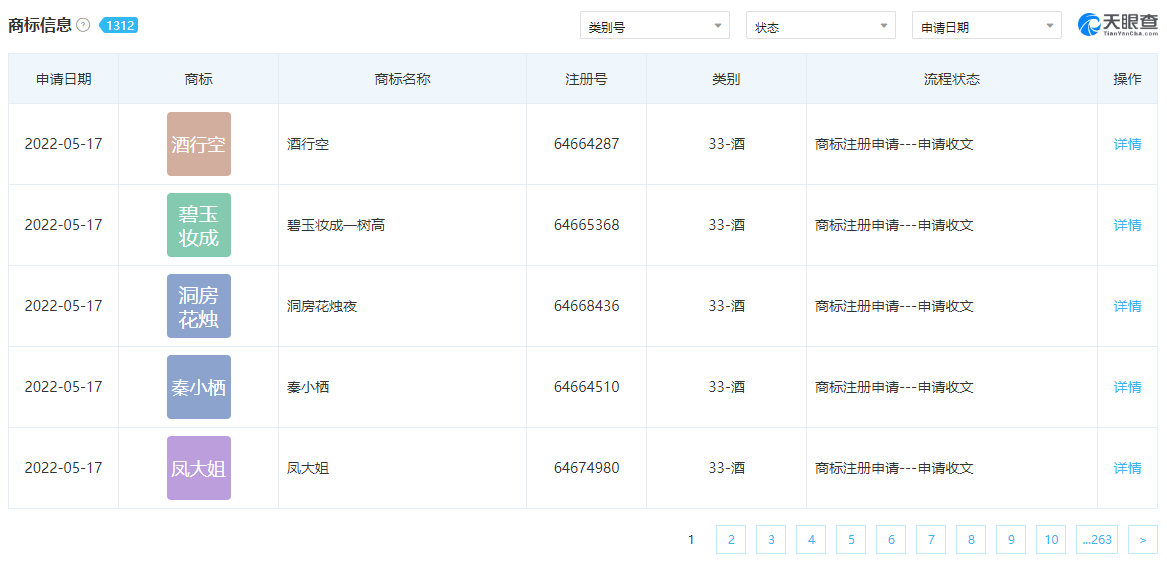The width and height of the screenshot is (1167, 563).
Task: Click the 1312 trademark count badge
Action: (x=119, y=25)
